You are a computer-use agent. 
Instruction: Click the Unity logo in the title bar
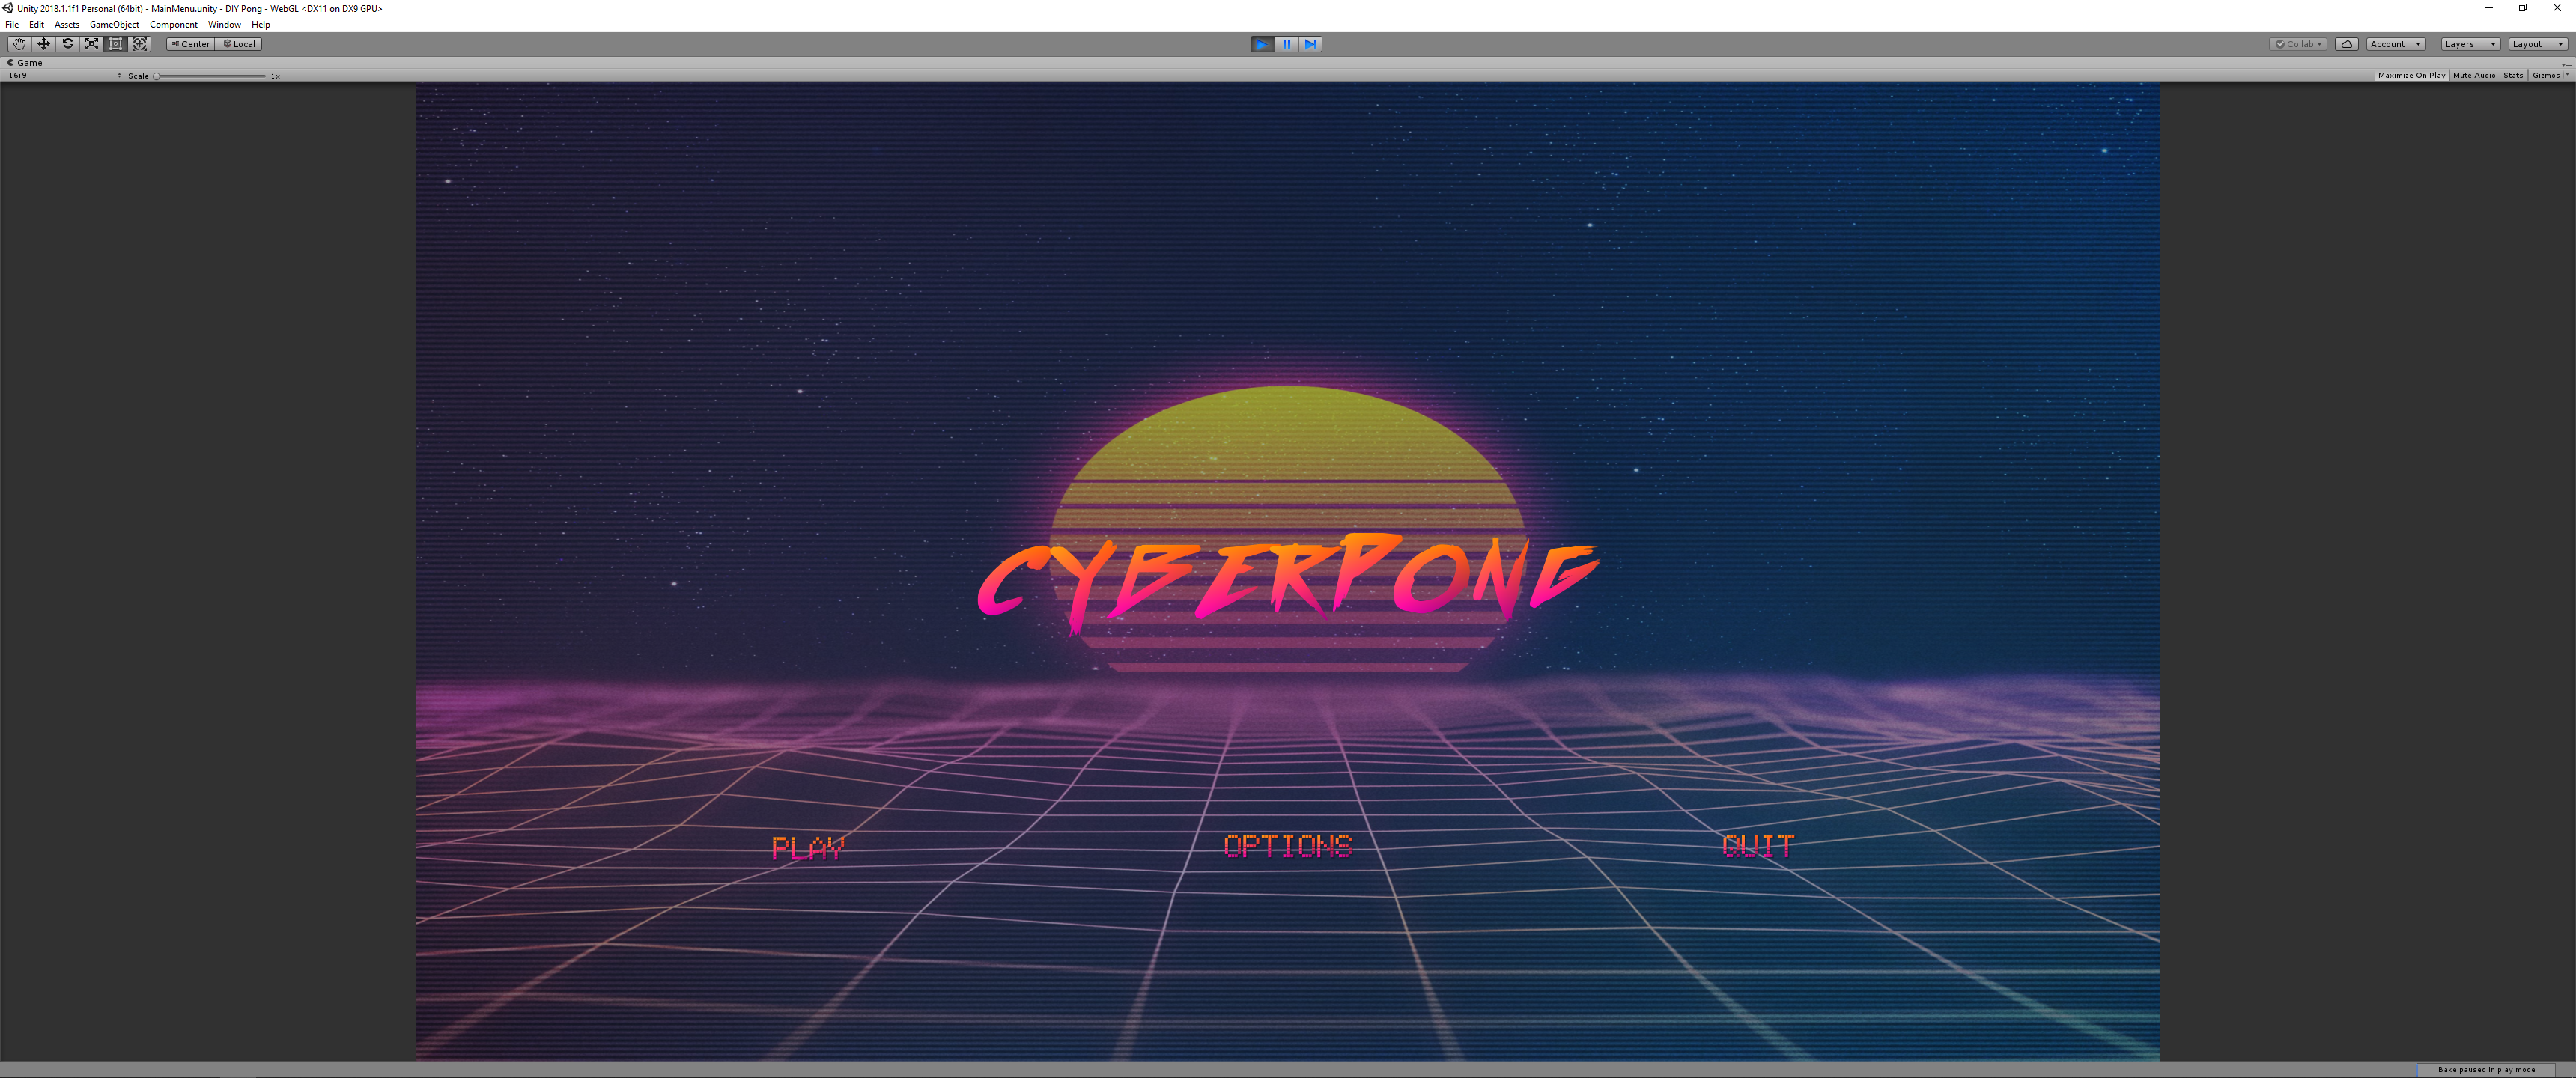7,8
